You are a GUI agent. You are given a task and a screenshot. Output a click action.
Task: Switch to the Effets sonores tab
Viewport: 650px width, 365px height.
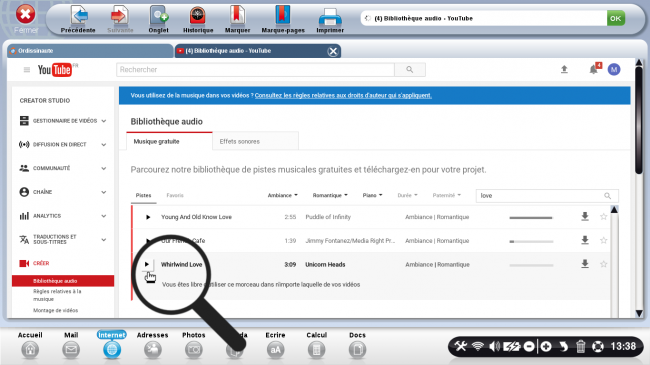[255, 141]
